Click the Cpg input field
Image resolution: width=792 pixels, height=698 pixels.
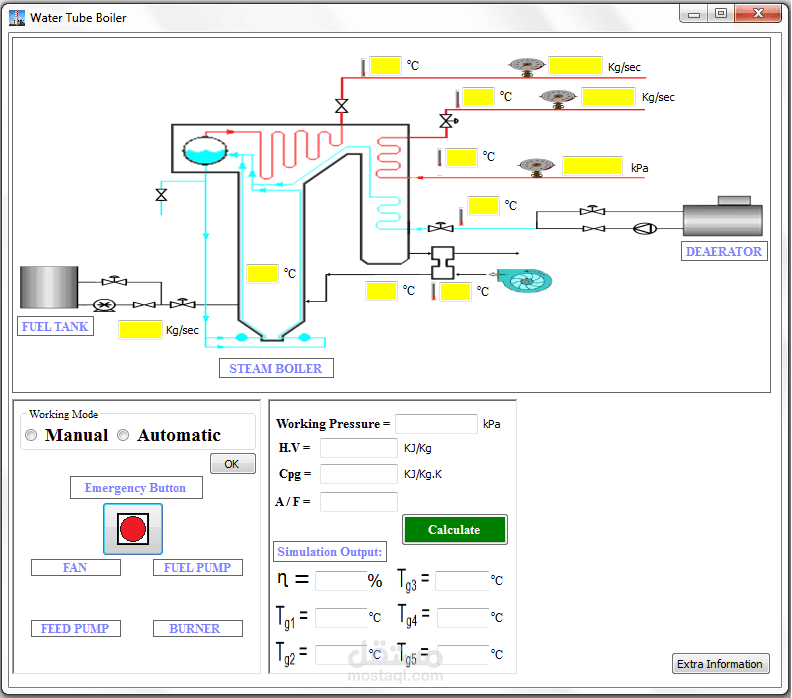[x=359, y=474]
